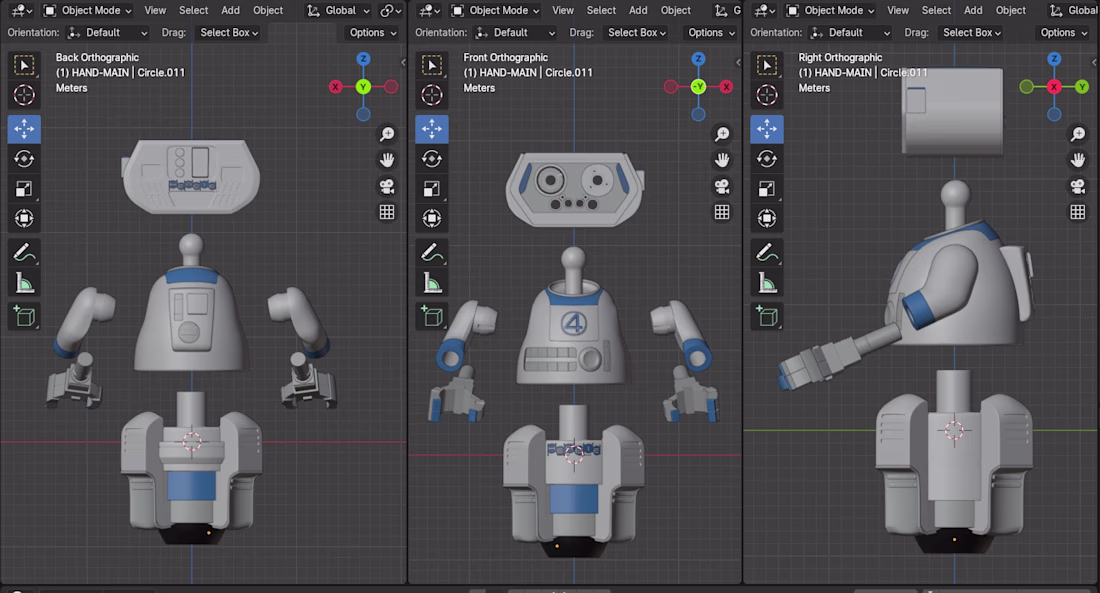
Task: Select the Scale tool in the middle viewport
Action: click(x=432, y=189)
